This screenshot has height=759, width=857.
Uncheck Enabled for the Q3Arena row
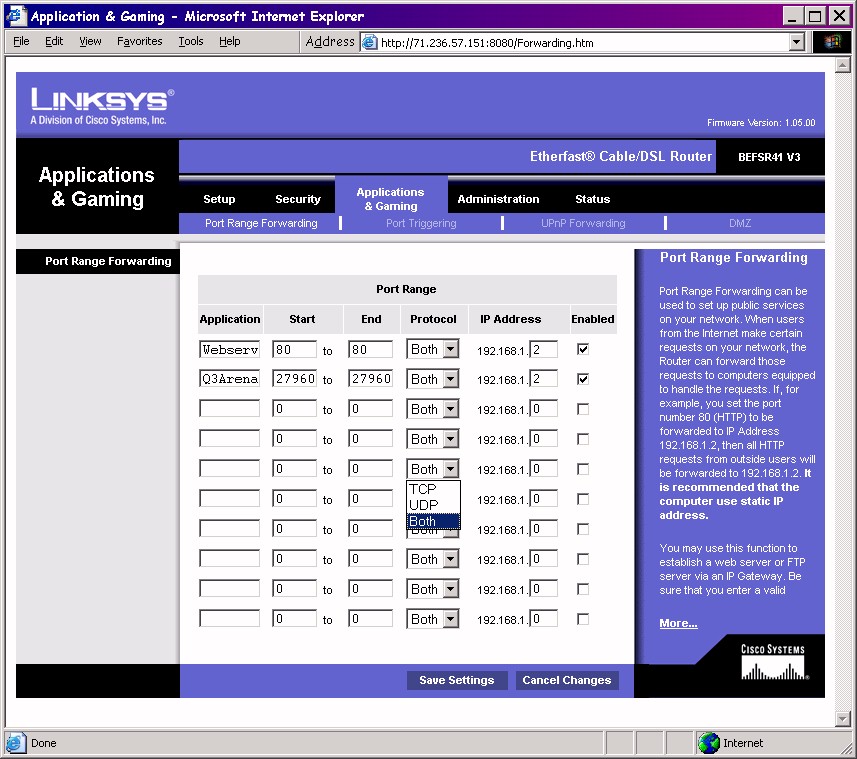[583, 379]
